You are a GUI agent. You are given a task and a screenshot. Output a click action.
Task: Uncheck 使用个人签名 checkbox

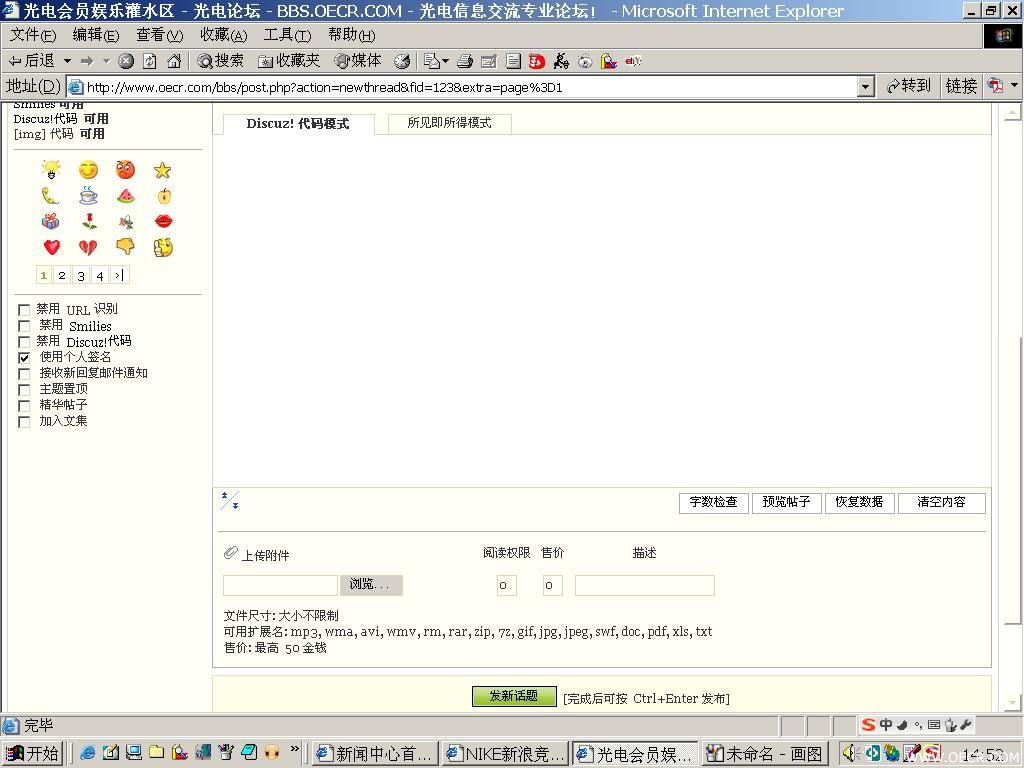(x=24, y=358)
